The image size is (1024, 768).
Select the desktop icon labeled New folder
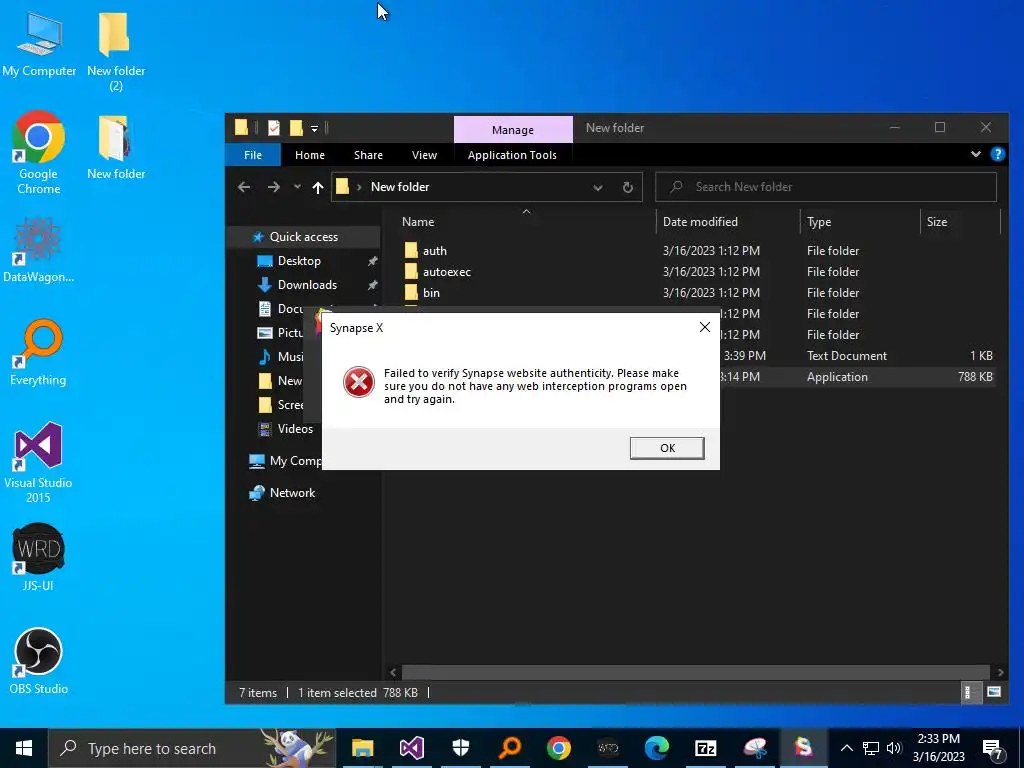tap(116, 148)
